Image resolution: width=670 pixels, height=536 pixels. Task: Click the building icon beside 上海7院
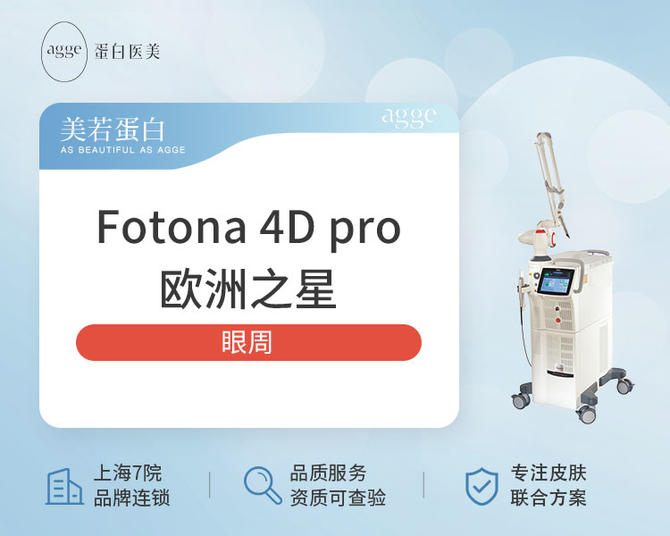pos(64,486)
